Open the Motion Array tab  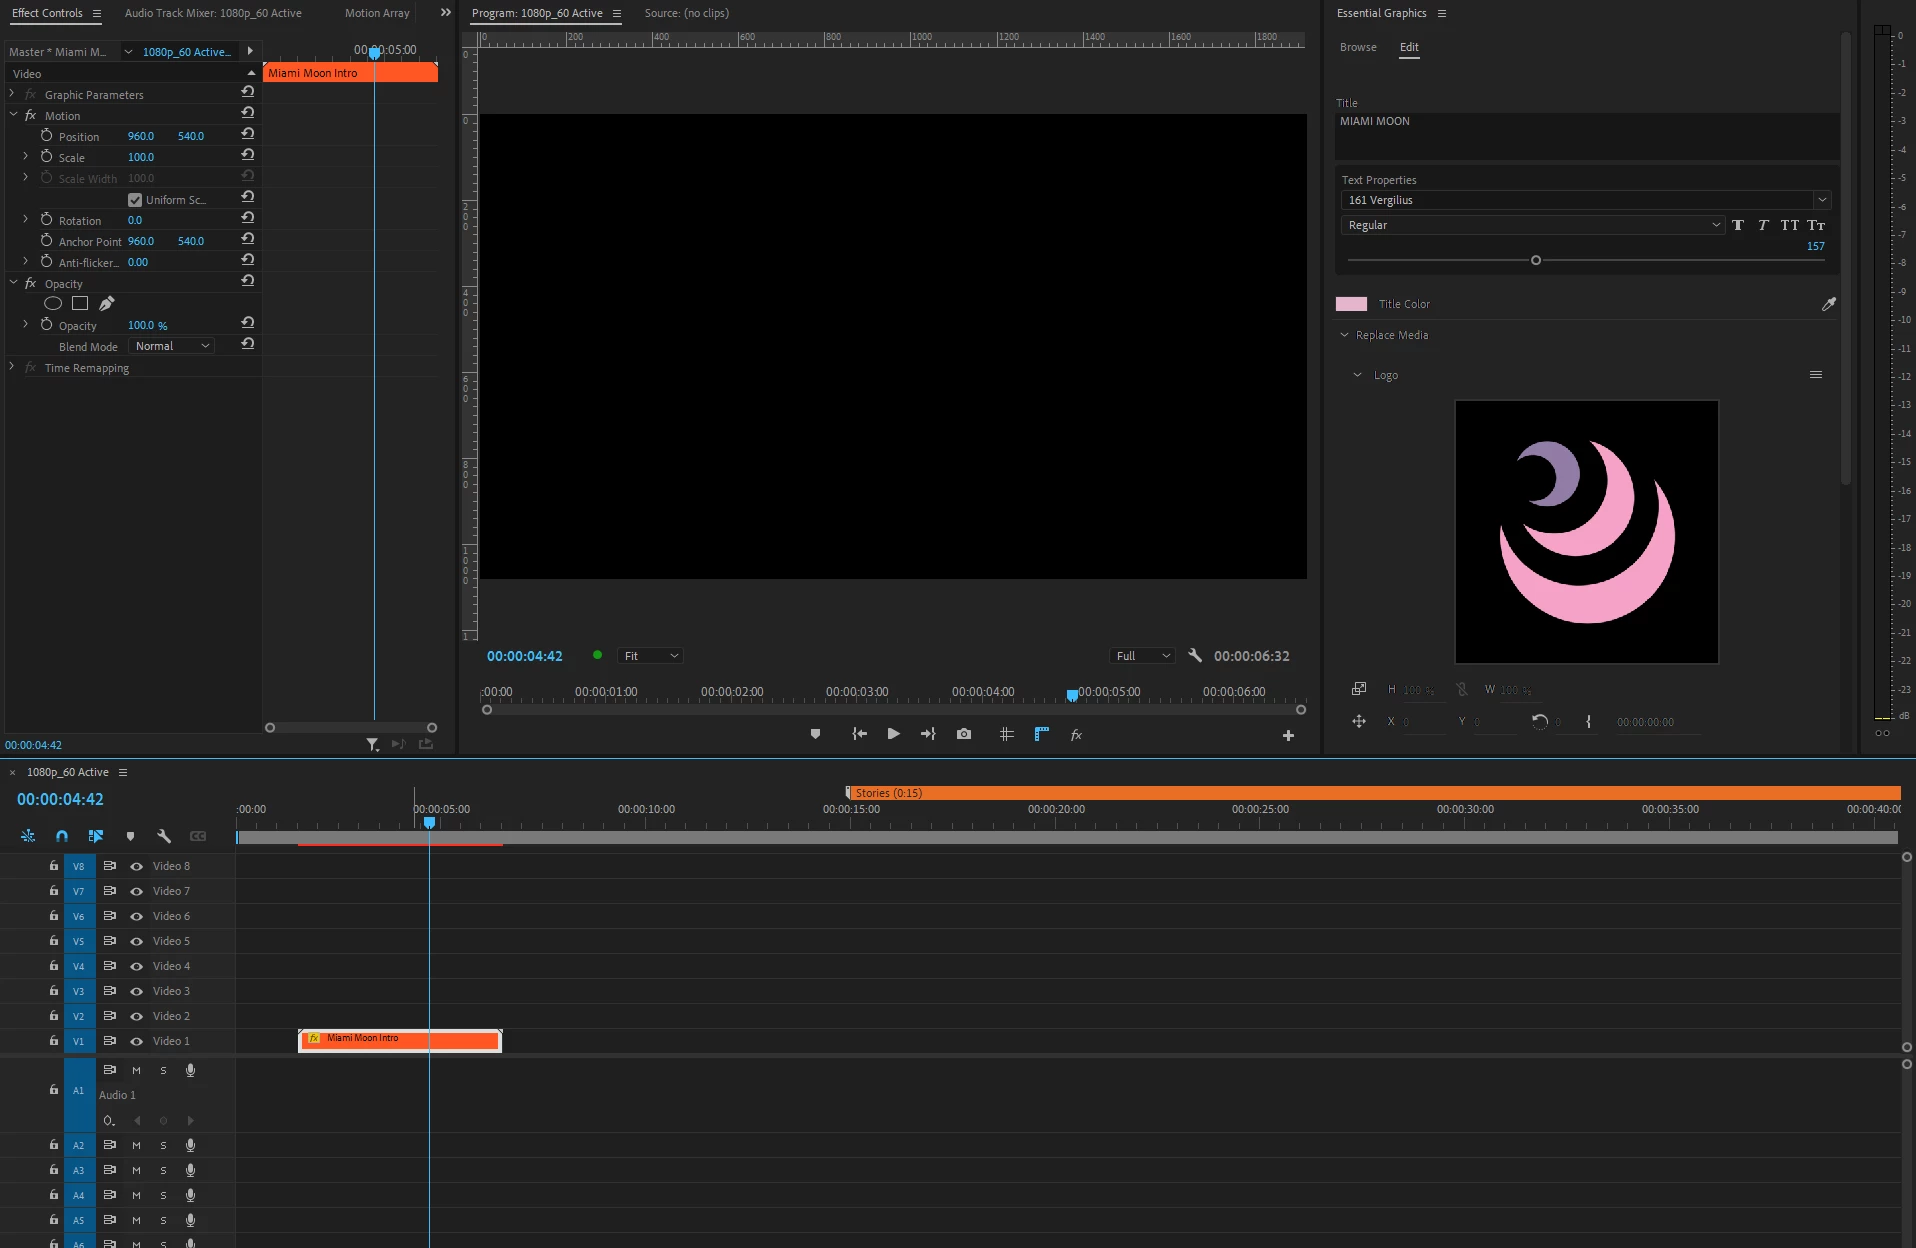point(377,13)
